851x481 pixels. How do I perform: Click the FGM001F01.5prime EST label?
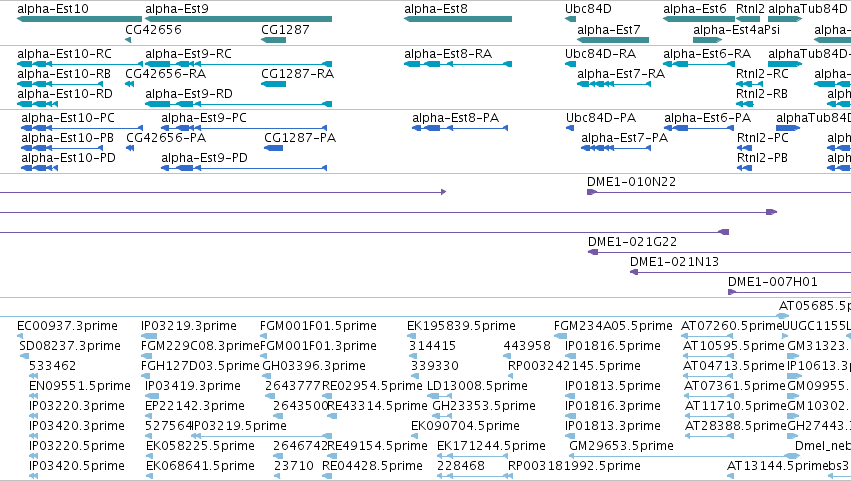pos(318,325)
